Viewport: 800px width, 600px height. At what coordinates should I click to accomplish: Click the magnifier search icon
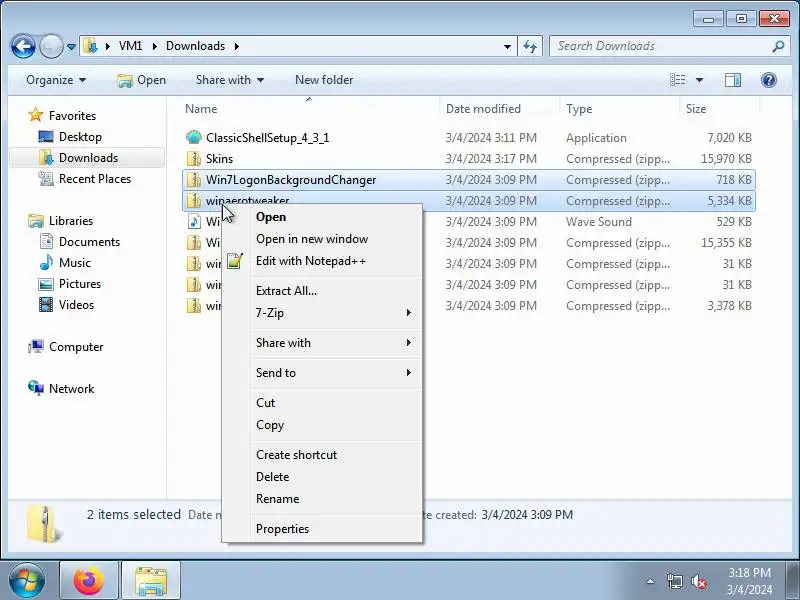[x=778, y=46]
